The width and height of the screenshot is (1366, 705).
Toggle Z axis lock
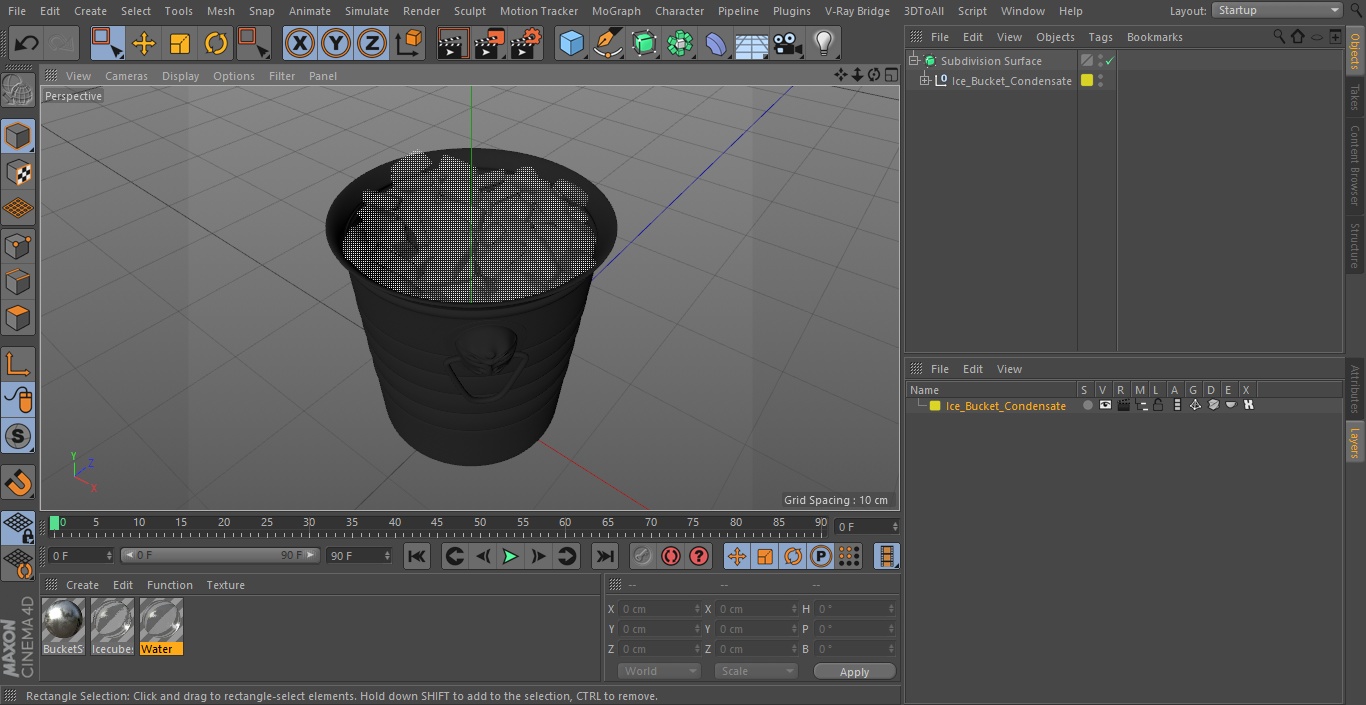coord(372,43)
